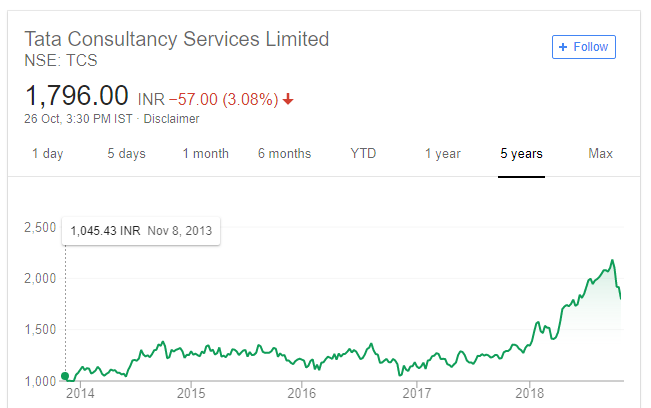The image size is (651, 408).
Task: Open the 6 months tab
Action: (284, 154)
